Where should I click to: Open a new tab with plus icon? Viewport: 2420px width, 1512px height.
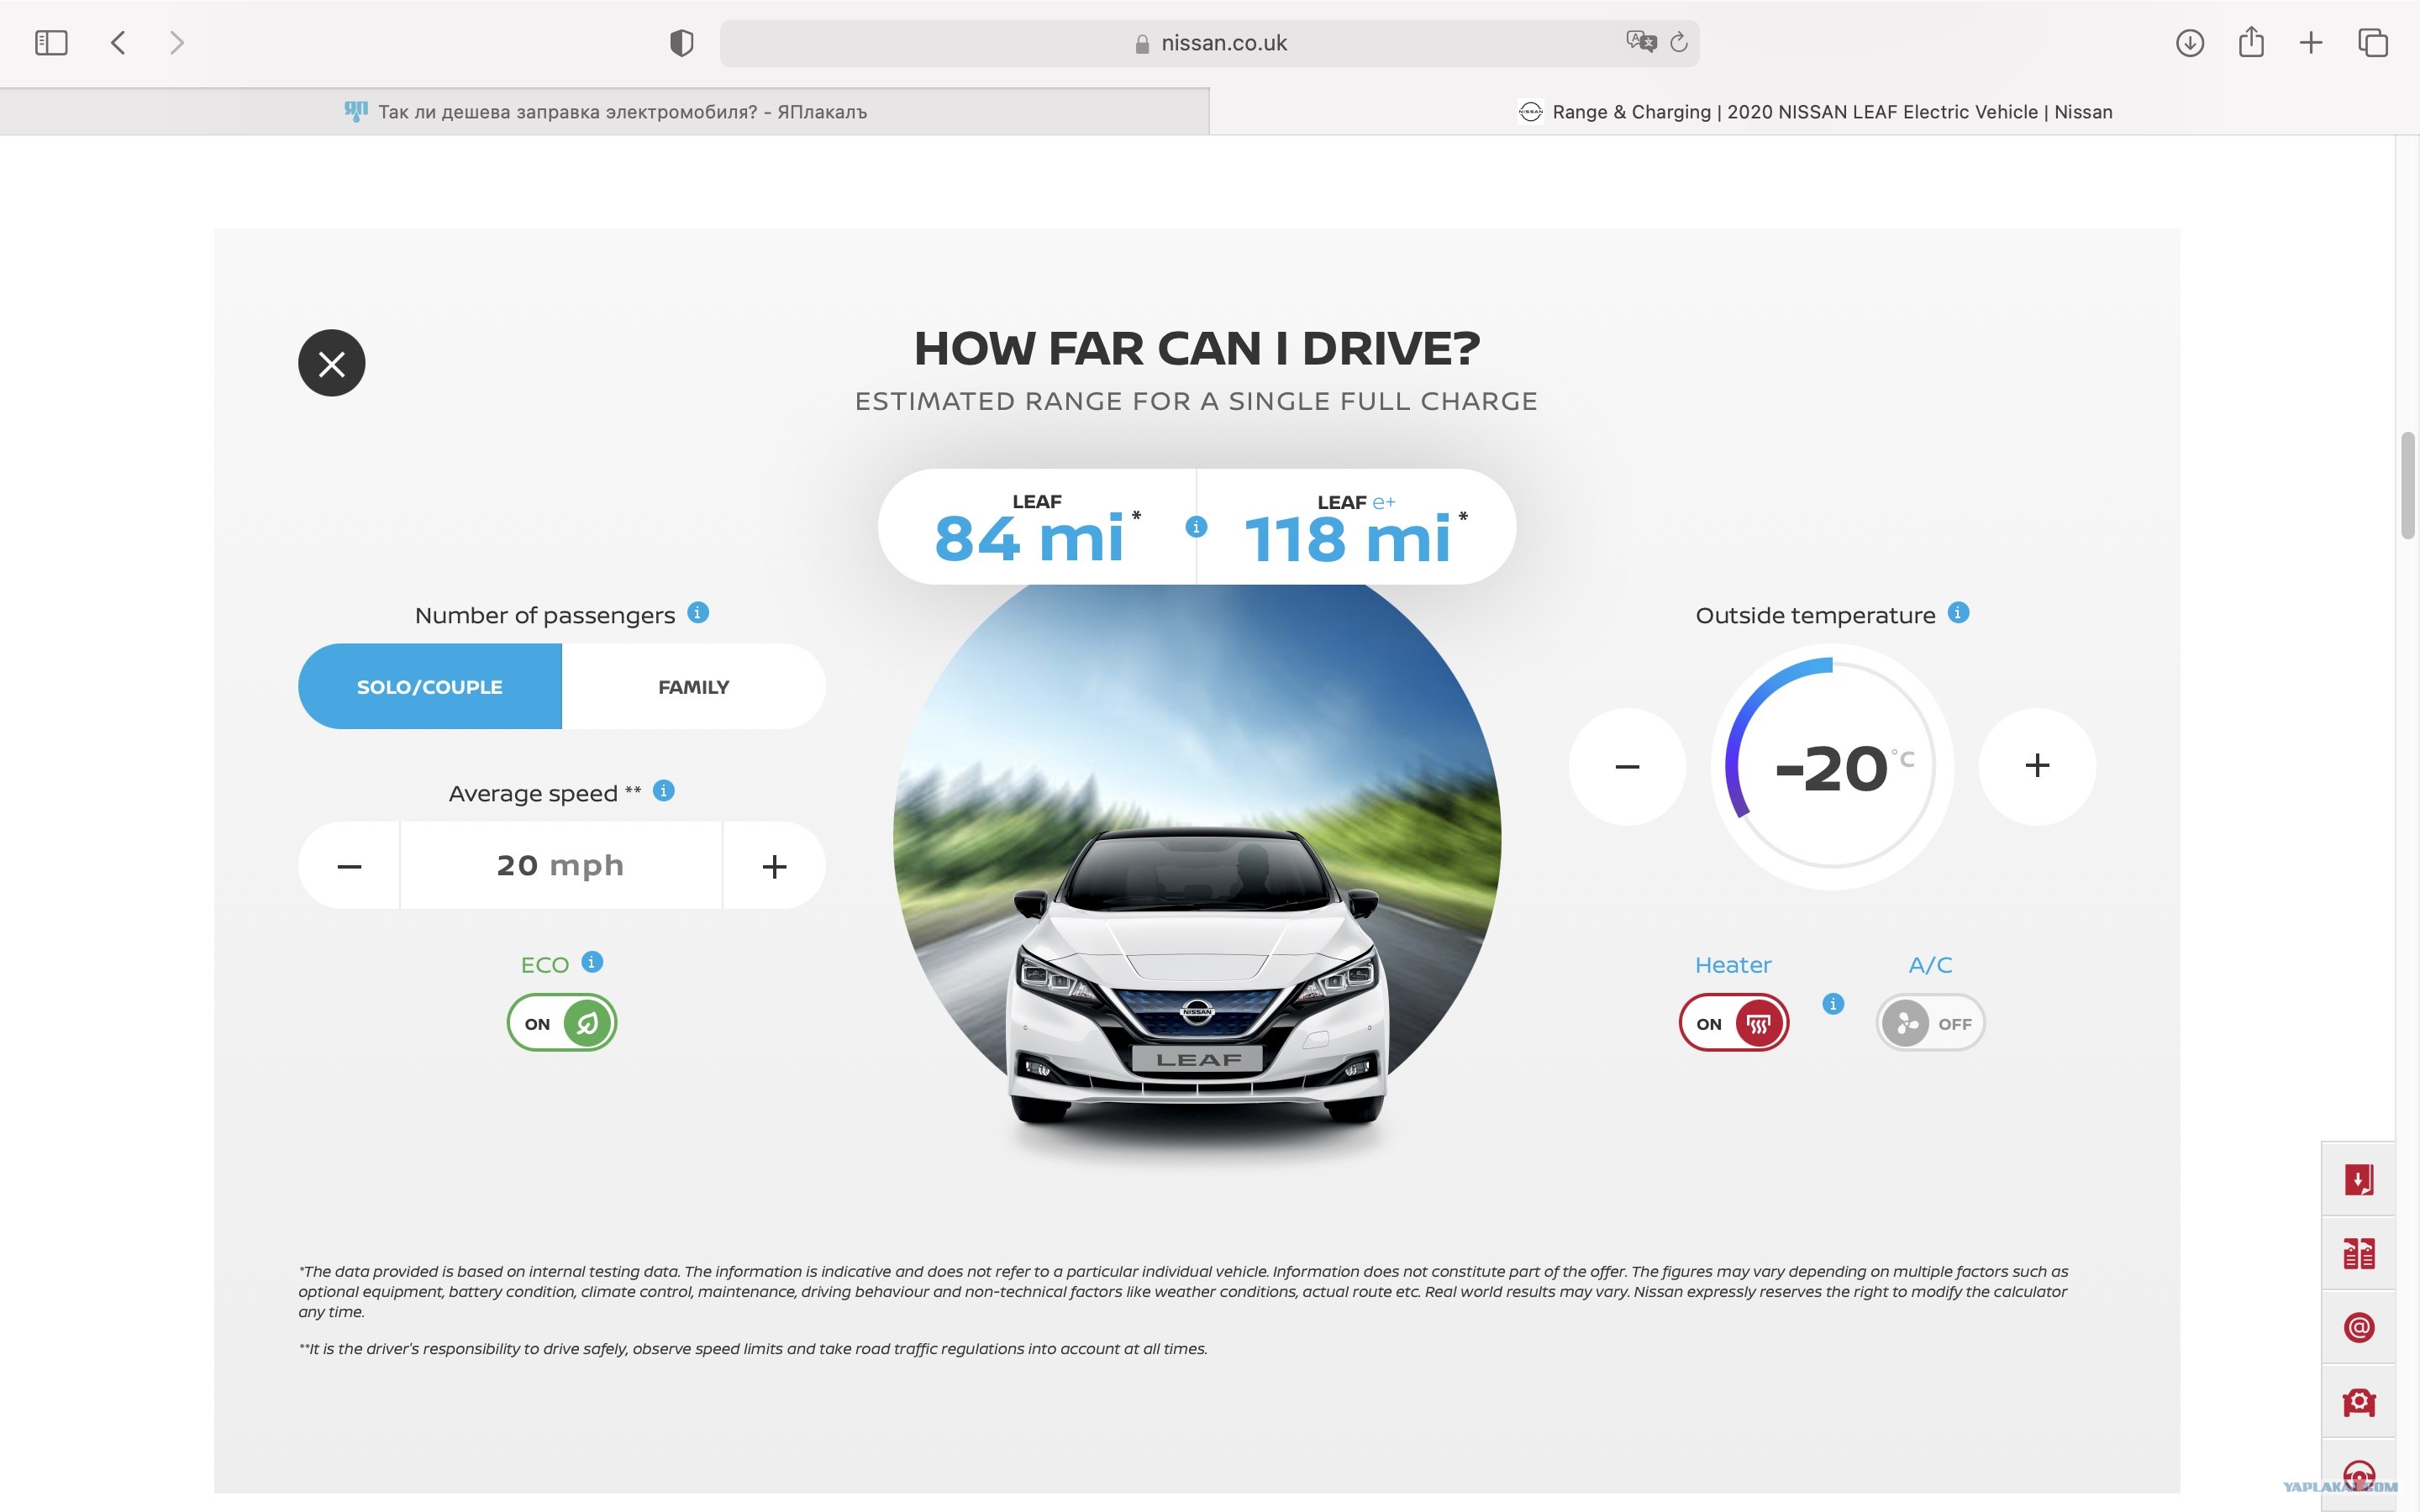[x=2311, y=43]
